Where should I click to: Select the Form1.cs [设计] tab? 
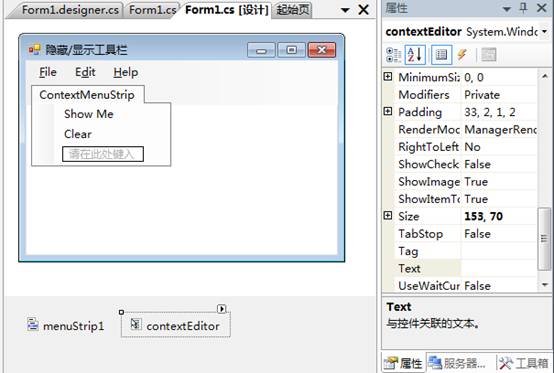226,10
